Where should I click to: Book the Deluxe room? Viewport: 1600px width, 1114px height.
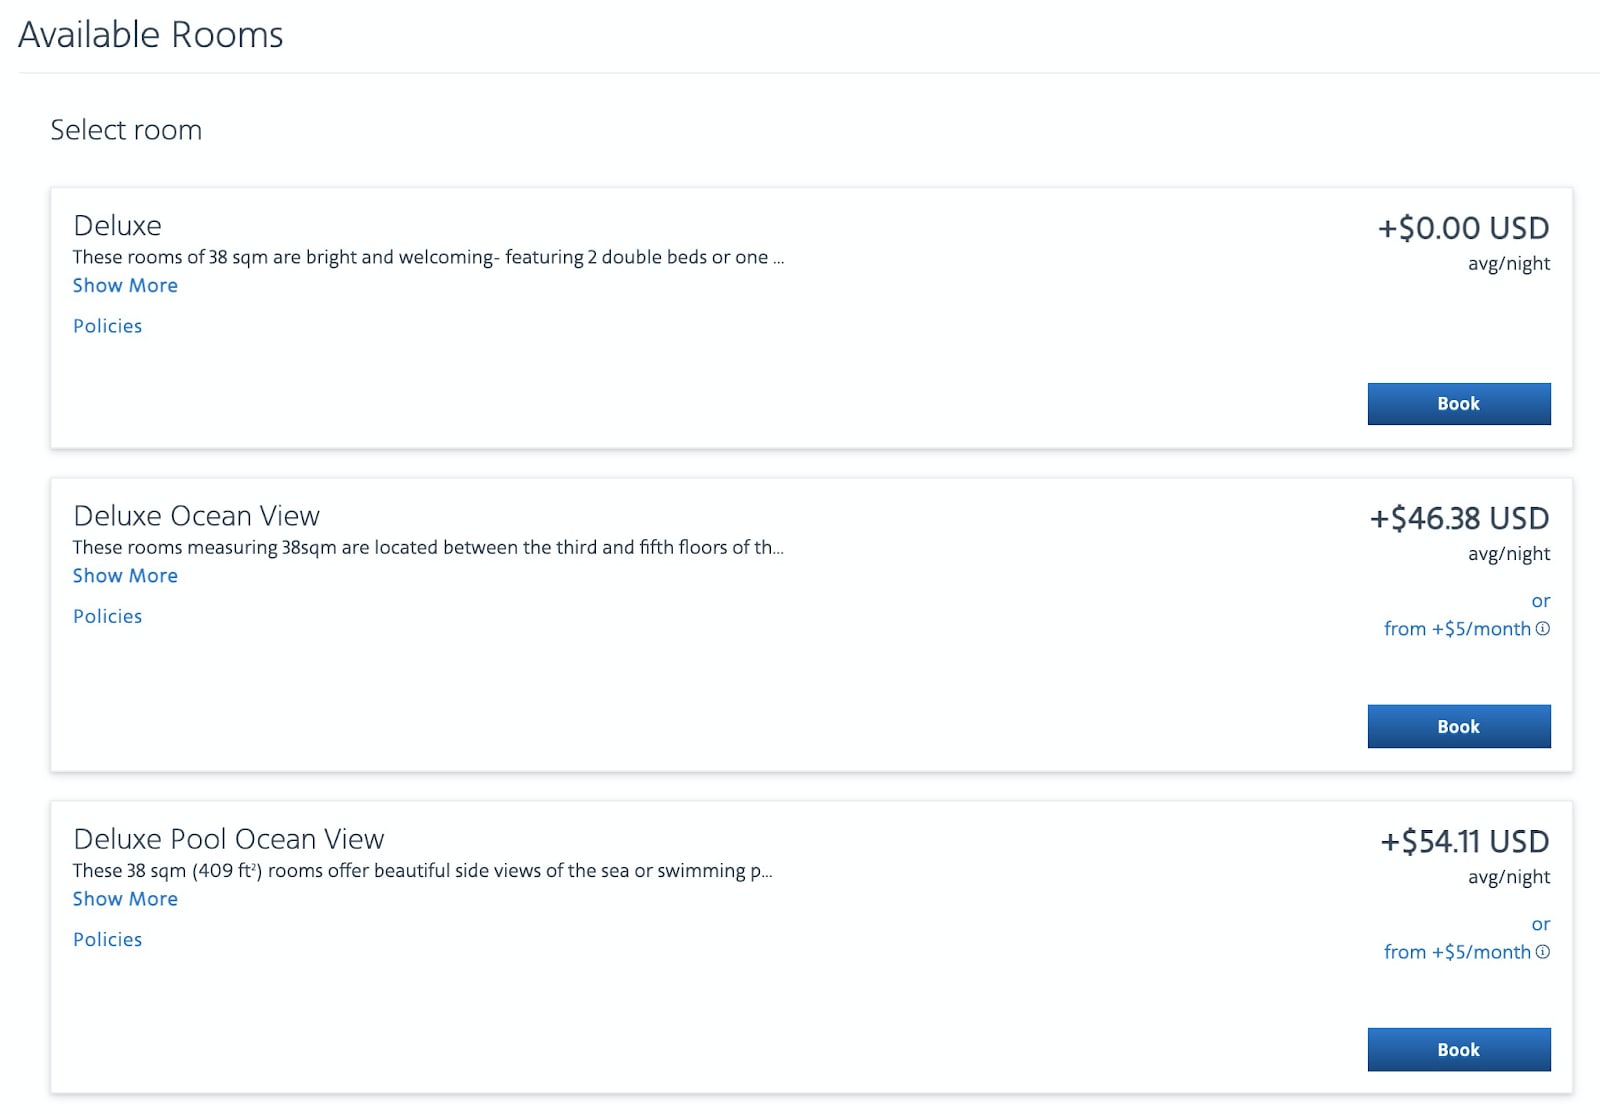pyautogui.click(x=1459, y=404)
